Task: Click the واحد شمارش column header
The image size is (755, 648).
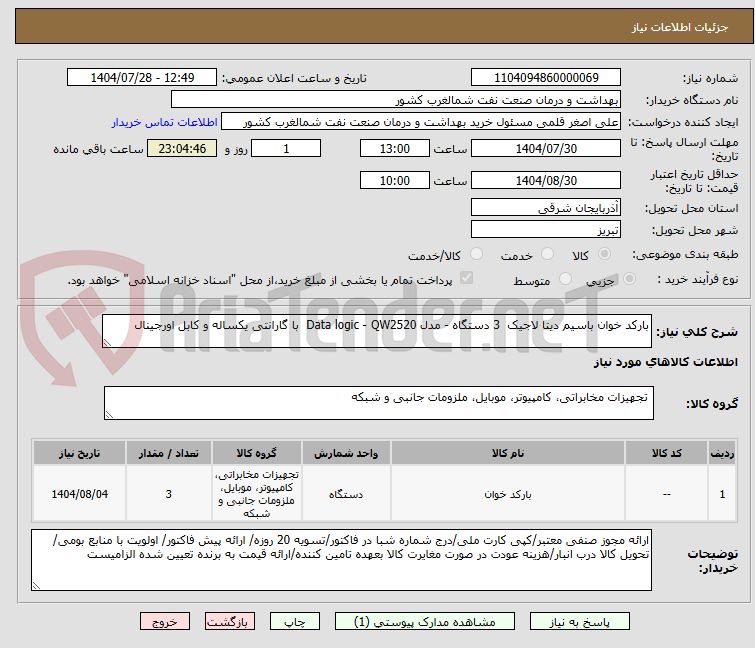Action: coord(346,453)
